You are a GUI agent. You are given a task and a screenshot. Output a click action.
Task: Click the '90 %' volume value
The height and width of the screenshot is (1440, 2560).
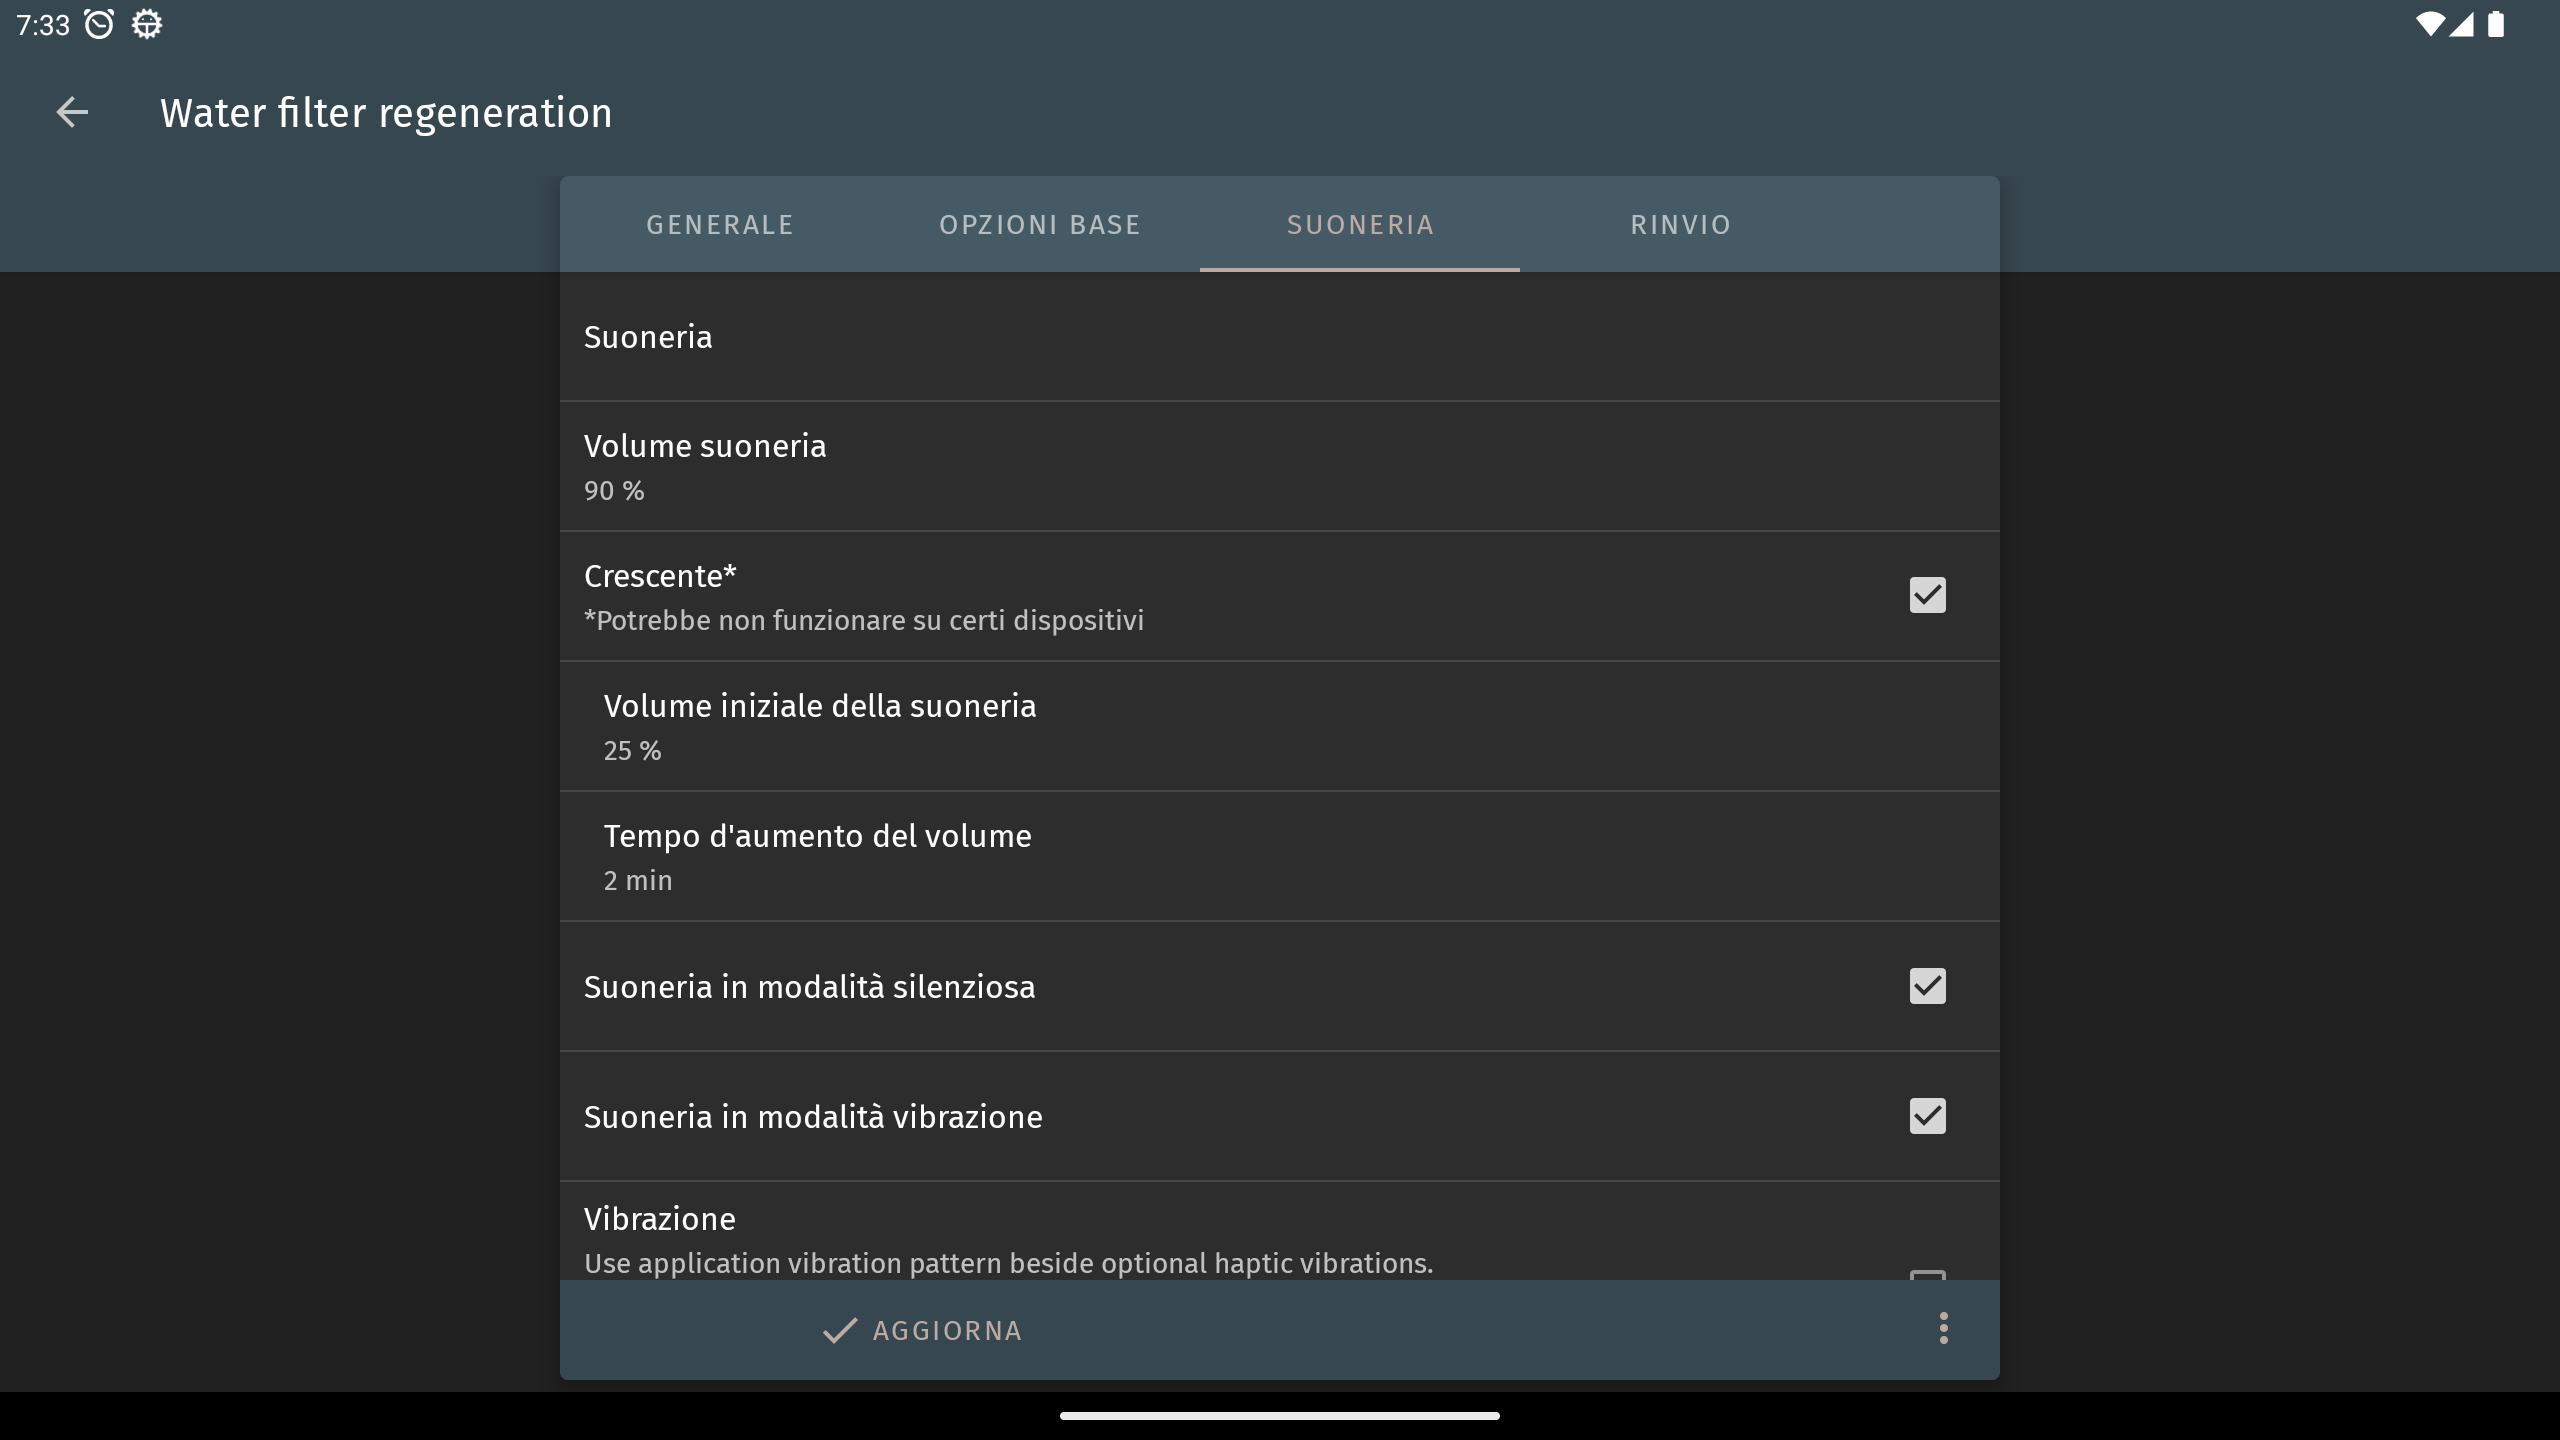tap(614, 491)
